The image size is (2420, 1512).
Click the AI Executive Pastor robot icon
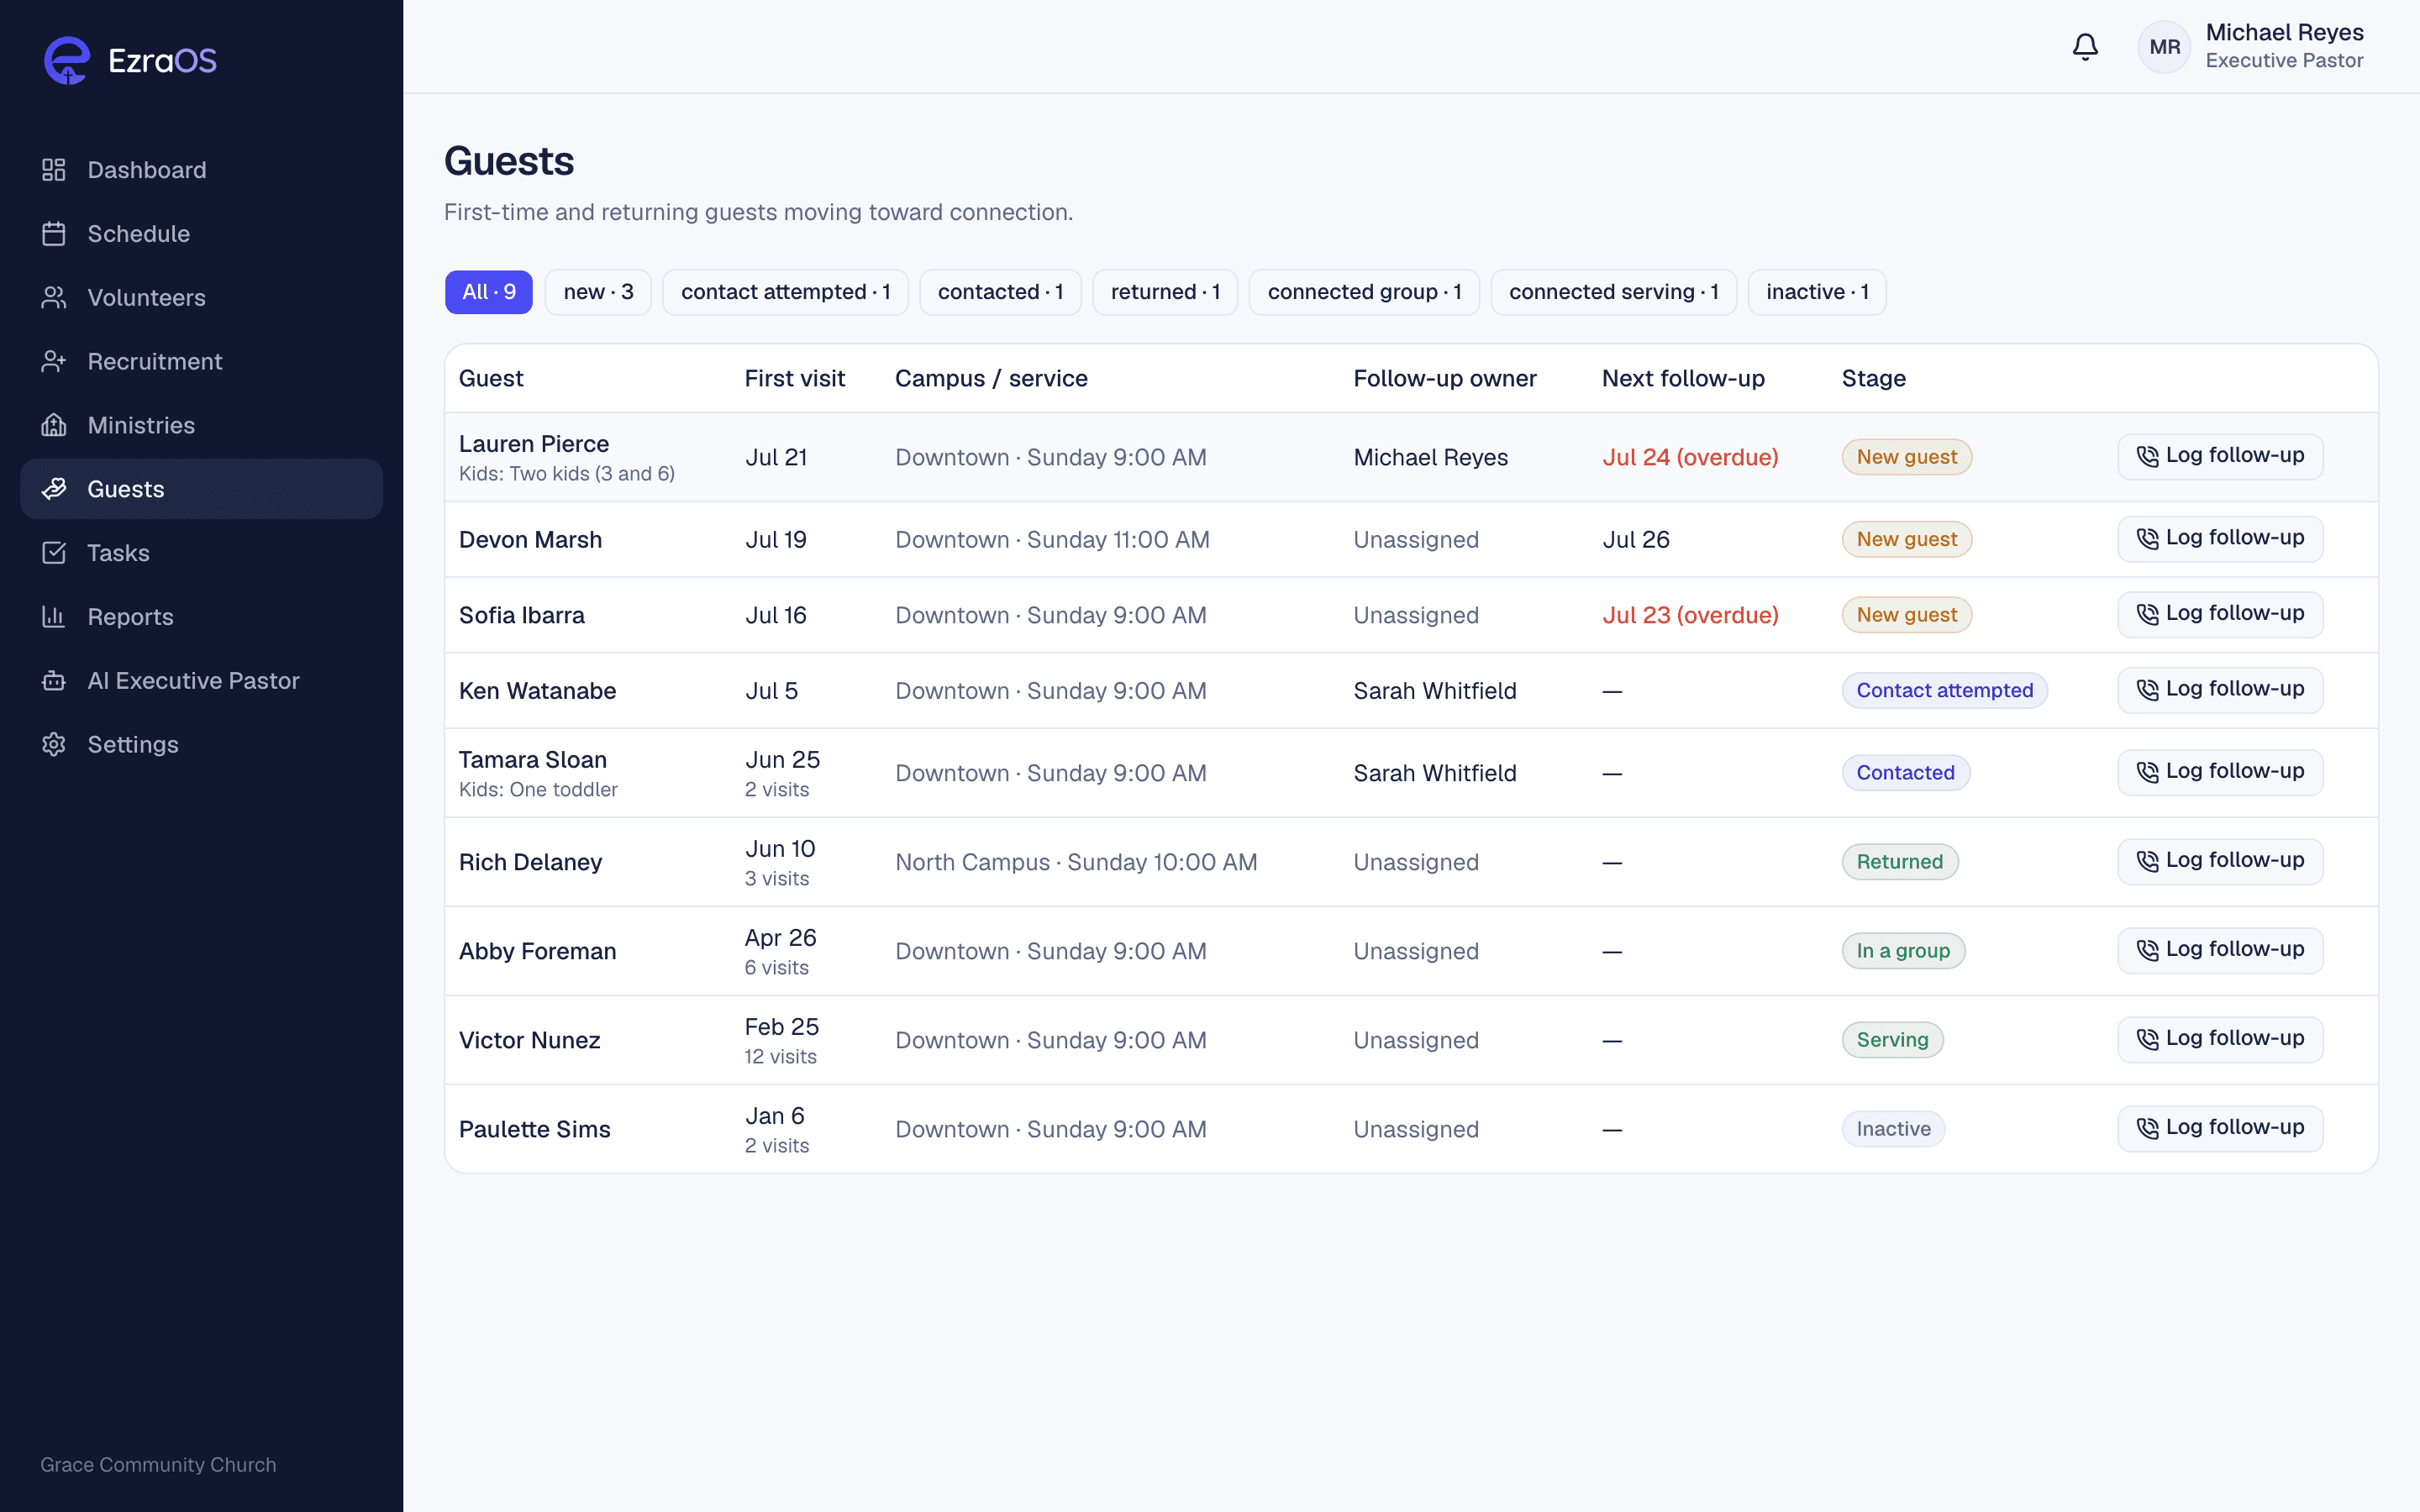[x=54, y=681]
